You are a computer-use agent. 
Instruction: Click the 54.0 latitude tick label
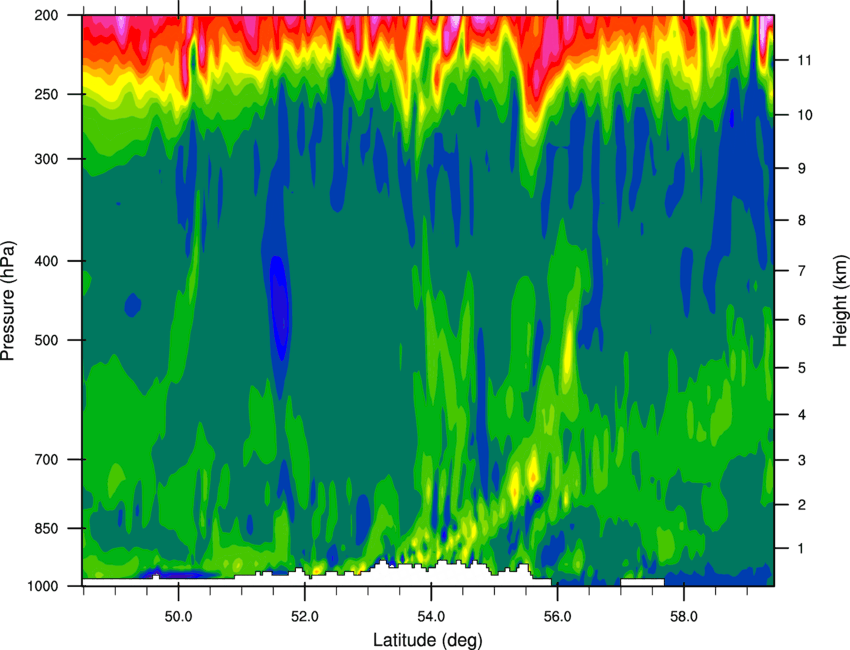(431, 617)
